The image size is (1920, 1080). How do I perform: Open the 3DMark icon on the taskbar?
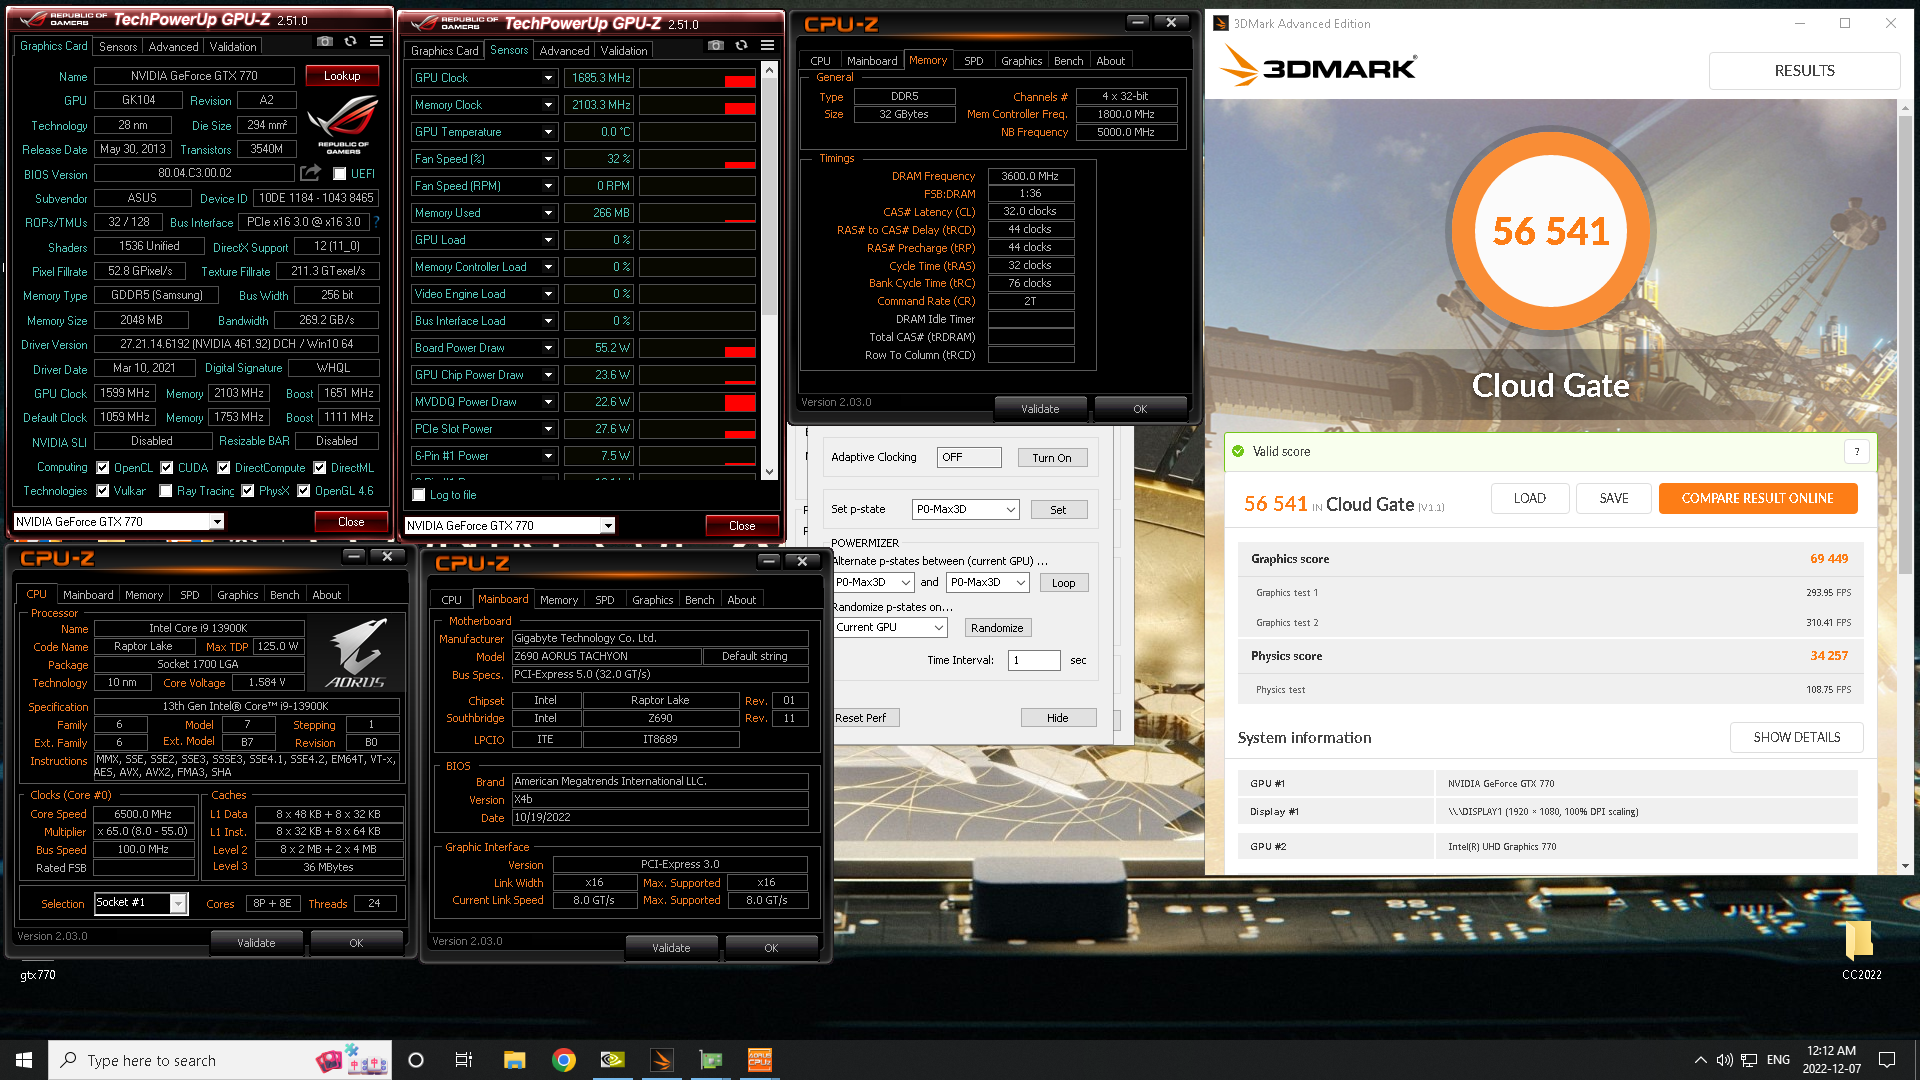click(x=662, y=1060)
